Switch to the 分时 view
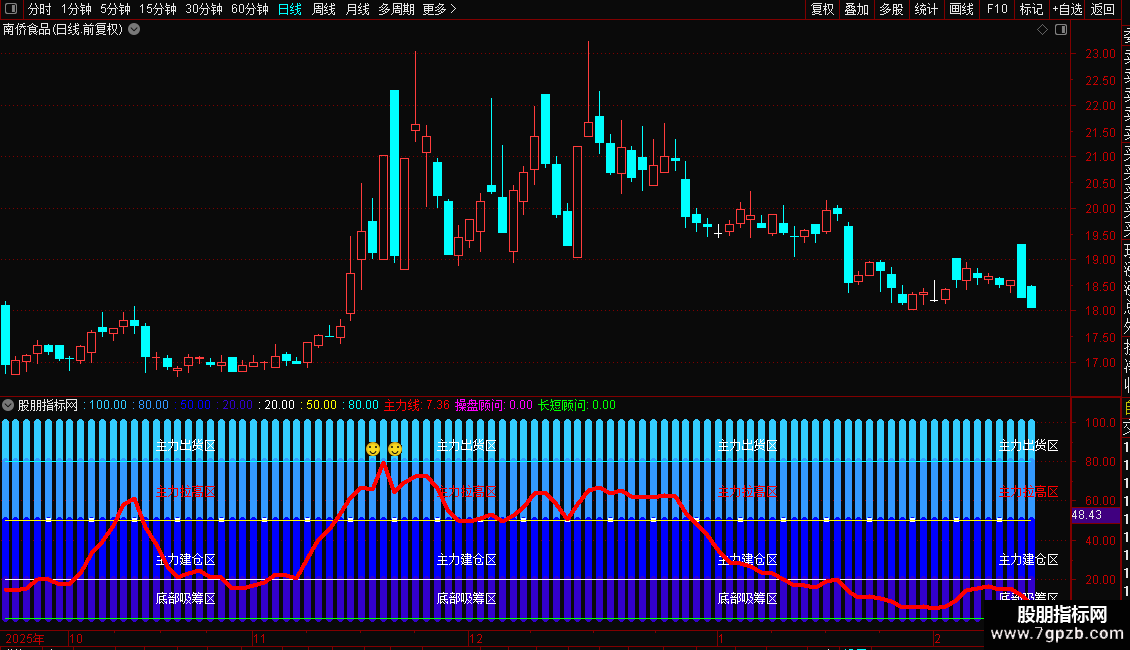The image size is (1130, 650). pos(40,9)
